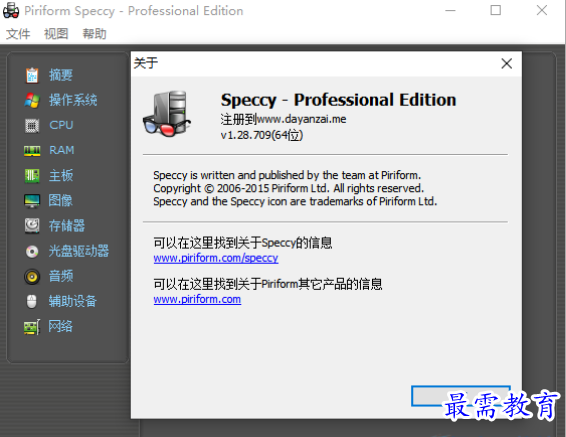Image resolution: width=566 pixels, height=437 pixels.
Task: Select the 操作系统 sidebar label
Action: [73, 100]
